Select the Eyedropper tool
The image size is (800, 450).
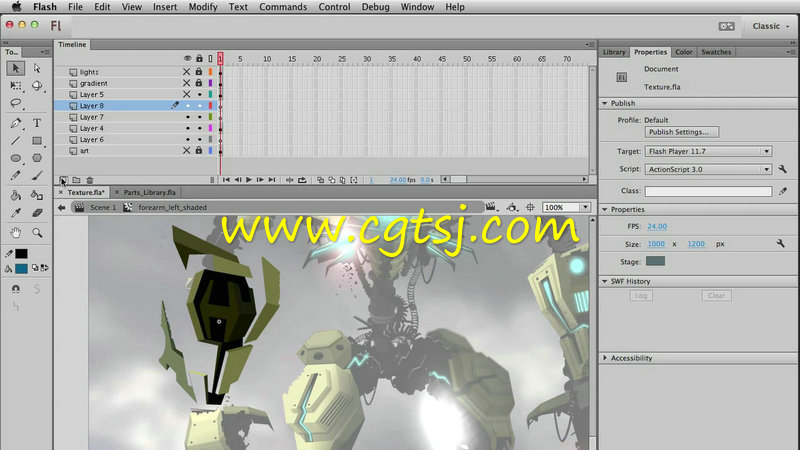[16, 213]
